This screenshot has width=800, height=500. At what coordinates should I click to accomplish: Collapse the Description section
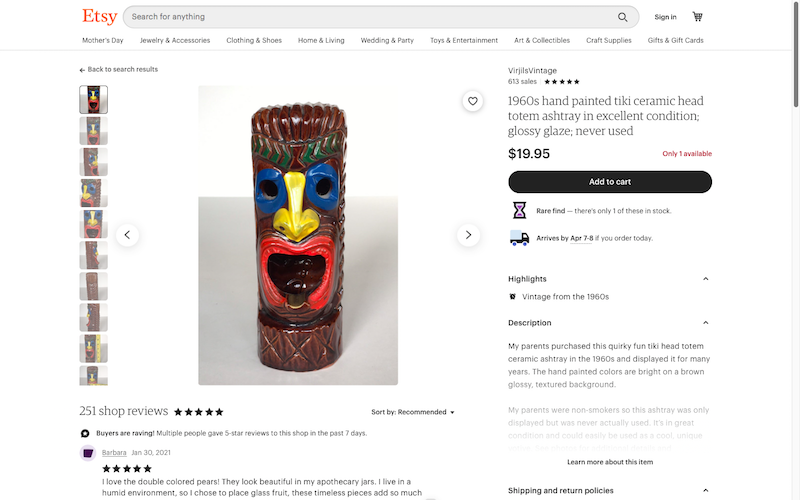(705, 323)
